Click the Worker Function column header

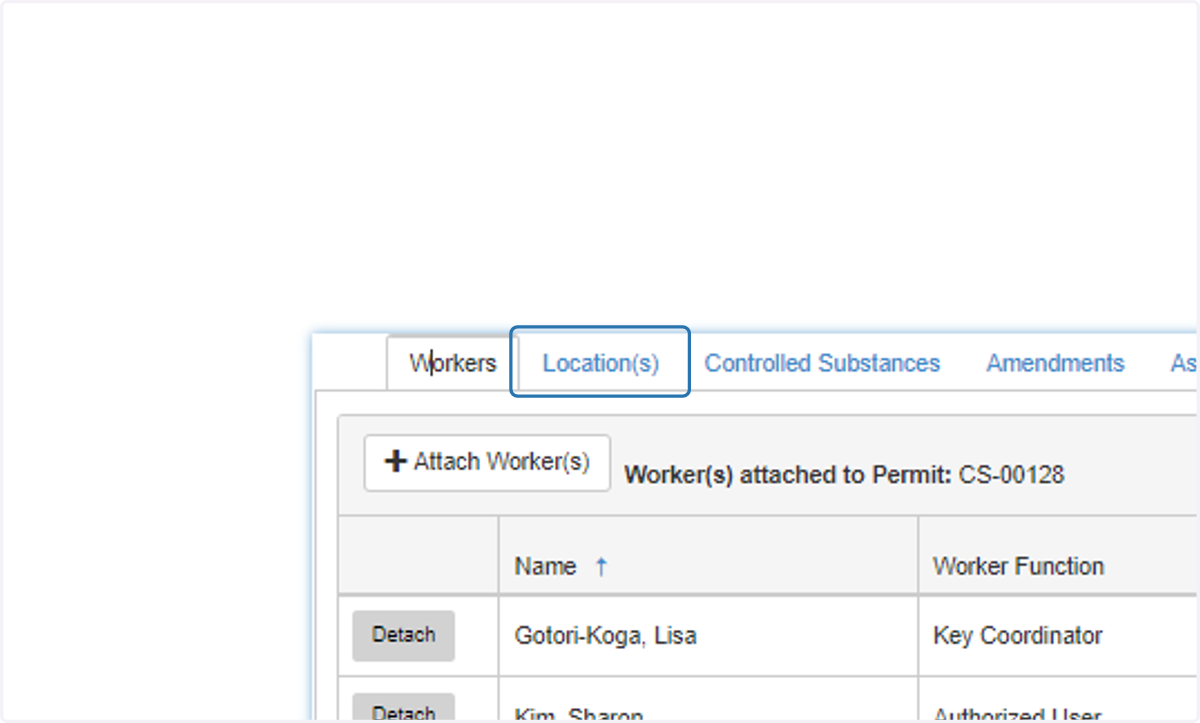(x=1018, y=566)
